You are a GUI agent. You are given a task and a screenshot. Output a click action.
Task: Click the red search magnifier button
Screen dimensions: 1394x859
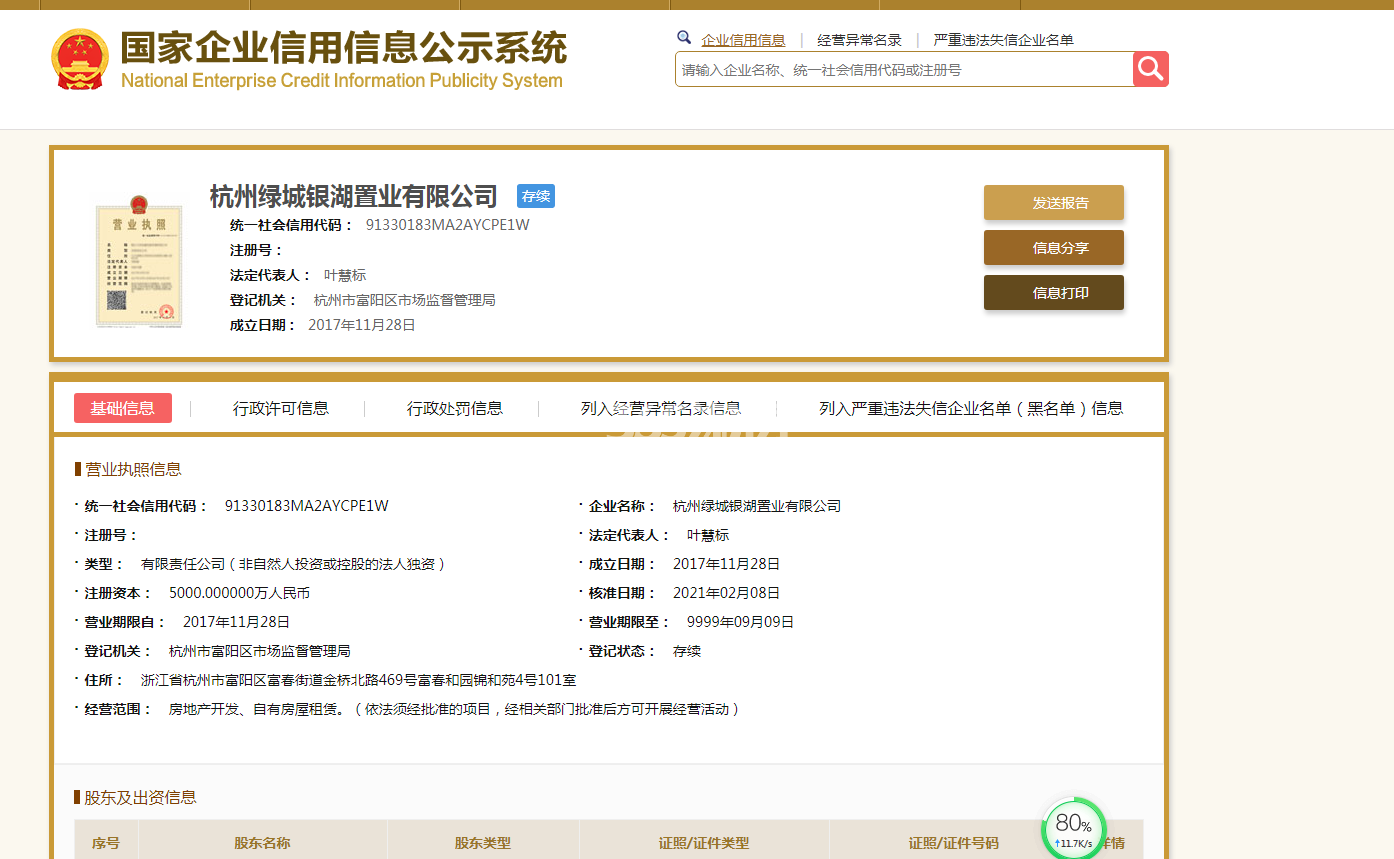(x=1151, y=69)
